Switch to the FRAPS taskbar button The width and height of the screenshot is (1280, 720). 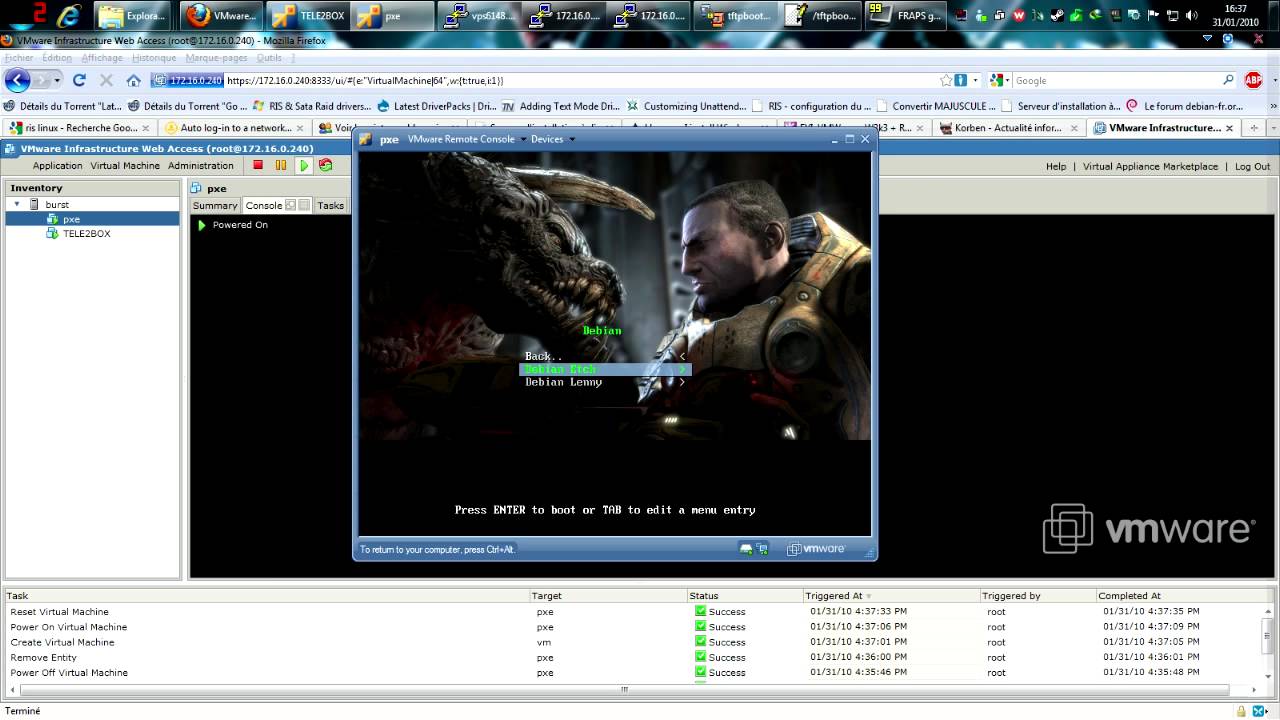click(904, 16)
